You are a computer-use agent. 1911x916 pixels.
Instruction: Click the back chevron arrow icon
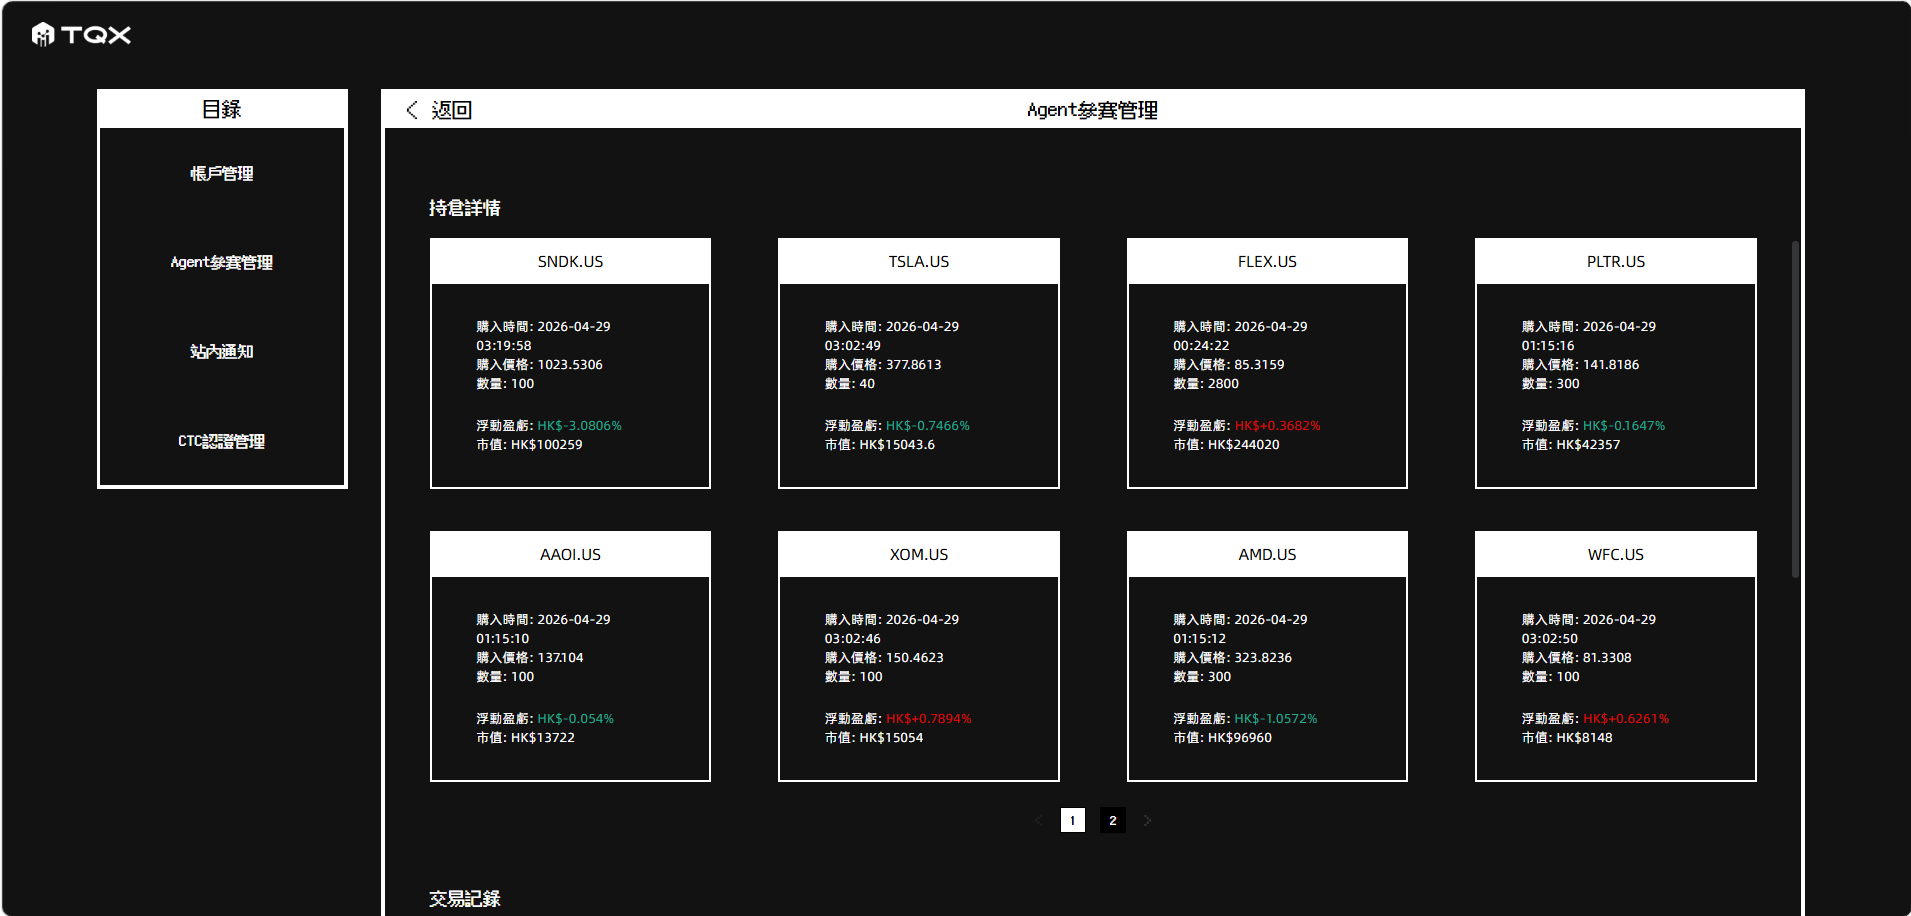tap(412, 110)
